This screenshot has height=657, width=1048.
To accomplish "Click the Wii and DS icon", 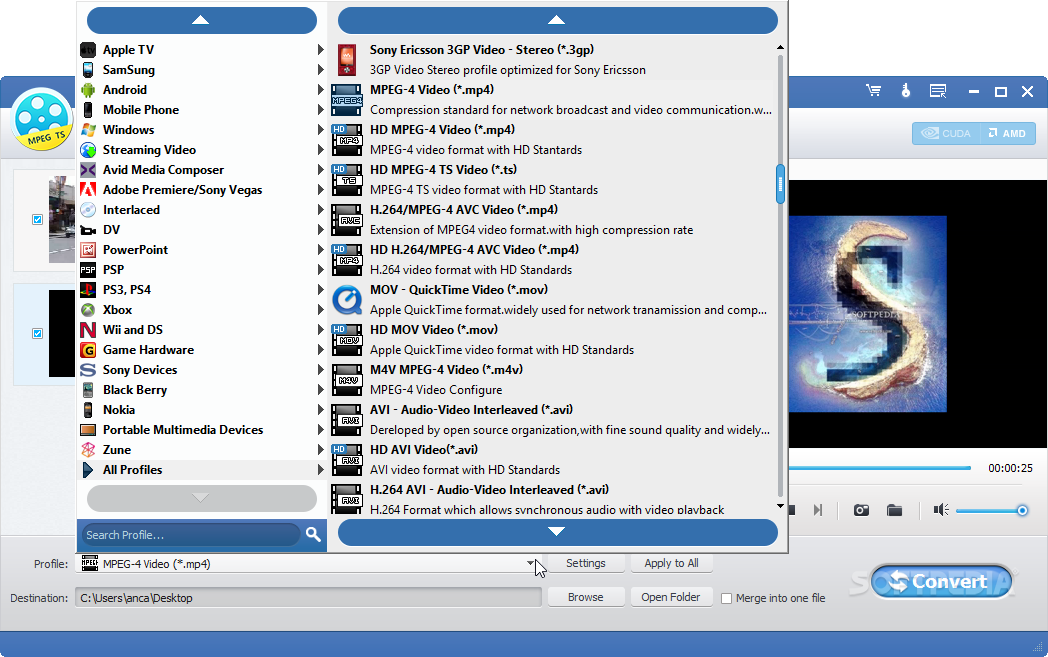I will coord(88,330).
